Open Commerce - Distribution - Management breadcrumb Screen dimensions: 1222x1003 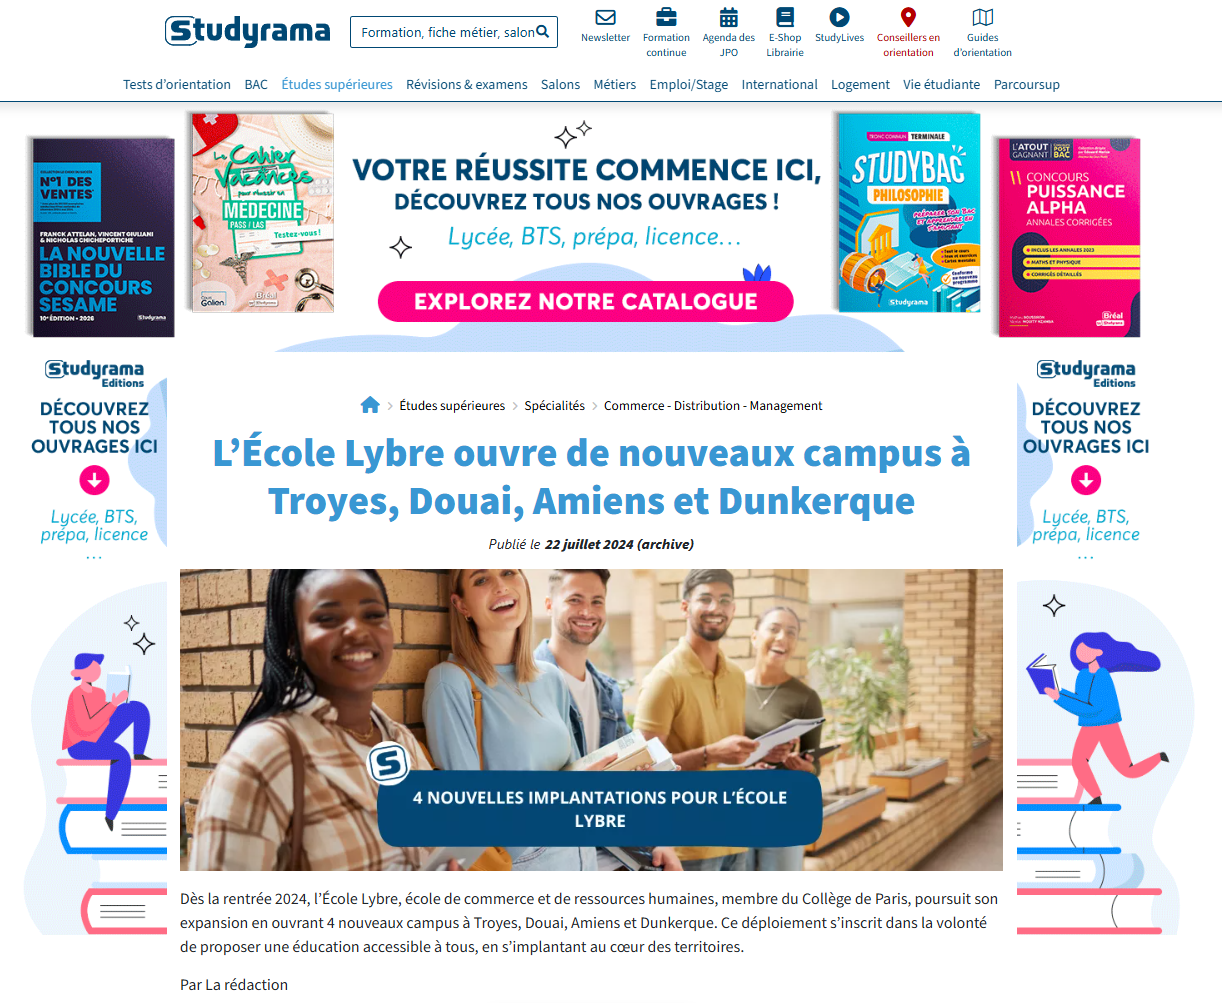click(x=713, y=406)
